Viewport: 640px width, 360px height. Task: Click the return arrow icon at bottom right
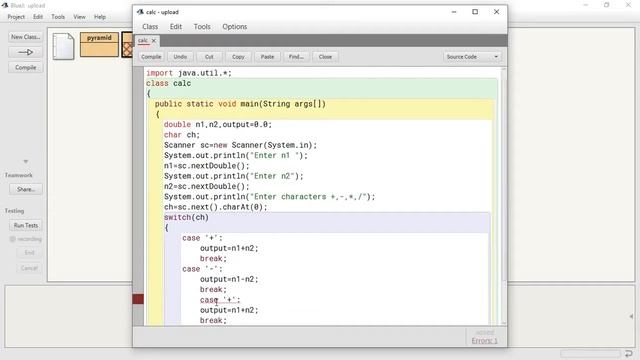click(629, 353)
